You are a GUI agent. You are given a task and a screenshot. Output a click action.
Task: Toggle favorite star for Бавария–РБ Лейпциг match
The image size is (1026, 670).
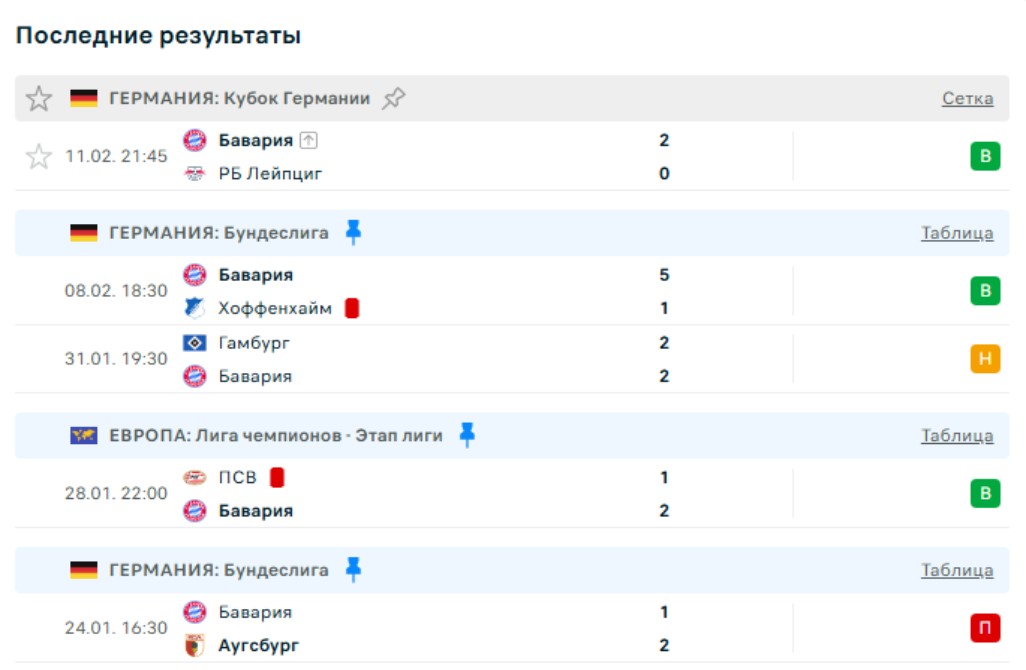click(x=39, y=157)
